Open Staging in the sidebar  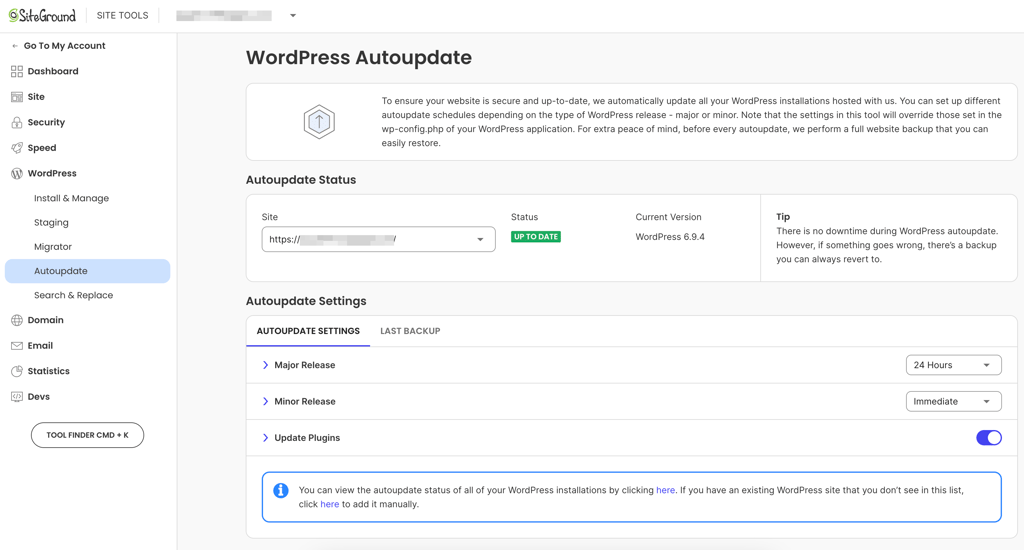coord(51,222)
